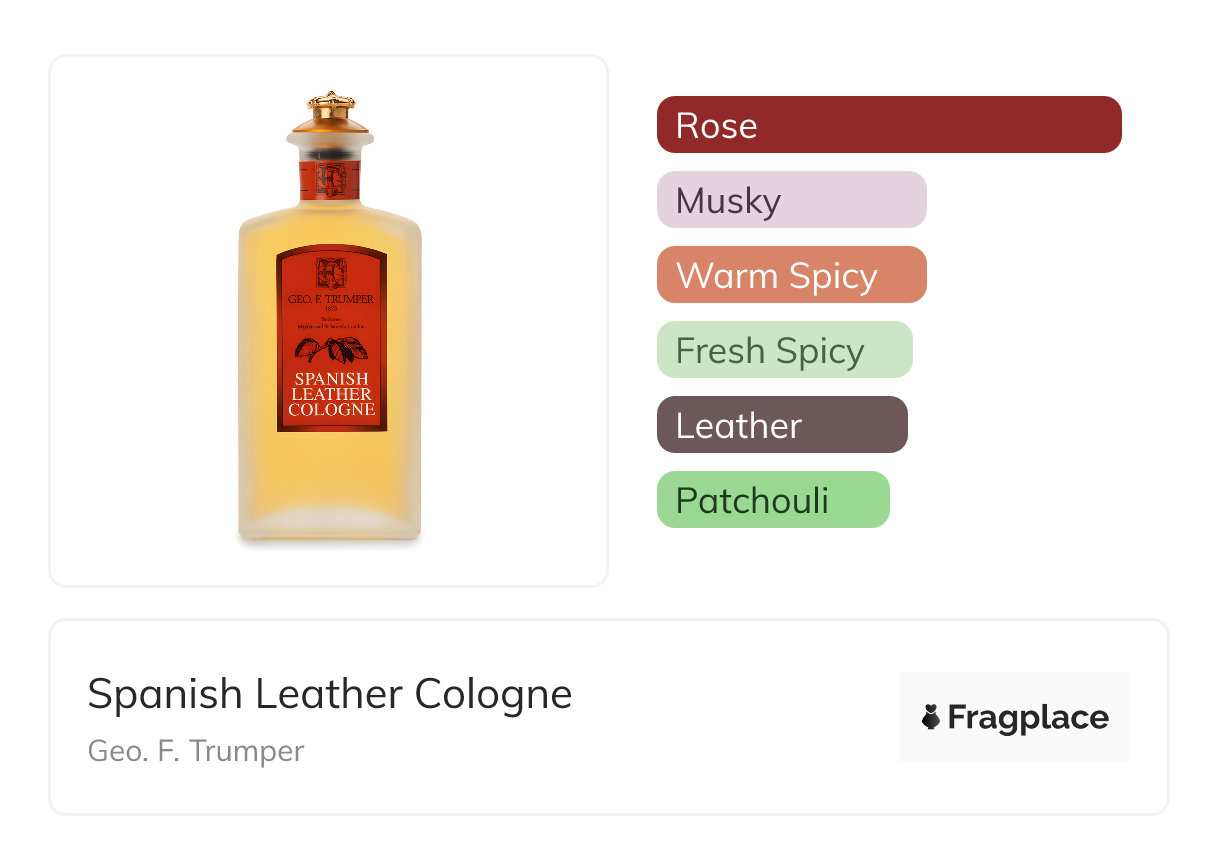Click the leaf illustration on bottle label
The width and height of the screenshot is (1218, 864).
(x=331, y=350)
